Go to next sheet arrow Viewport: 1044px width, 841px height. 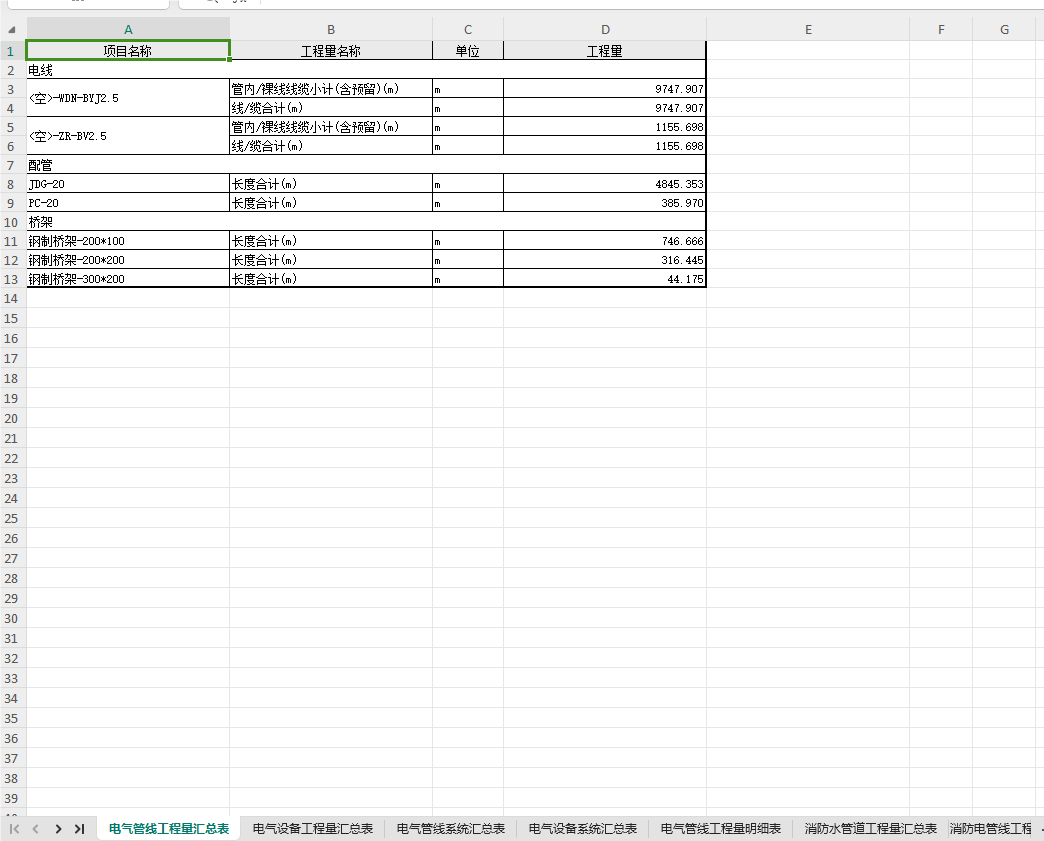pos(58,828)
